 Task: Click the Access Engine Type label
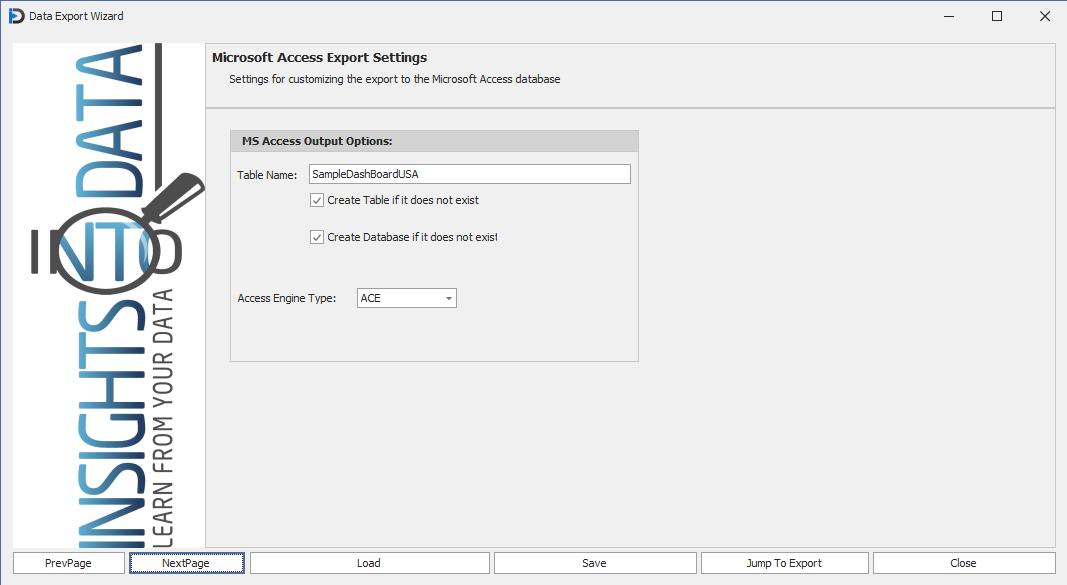287,298
